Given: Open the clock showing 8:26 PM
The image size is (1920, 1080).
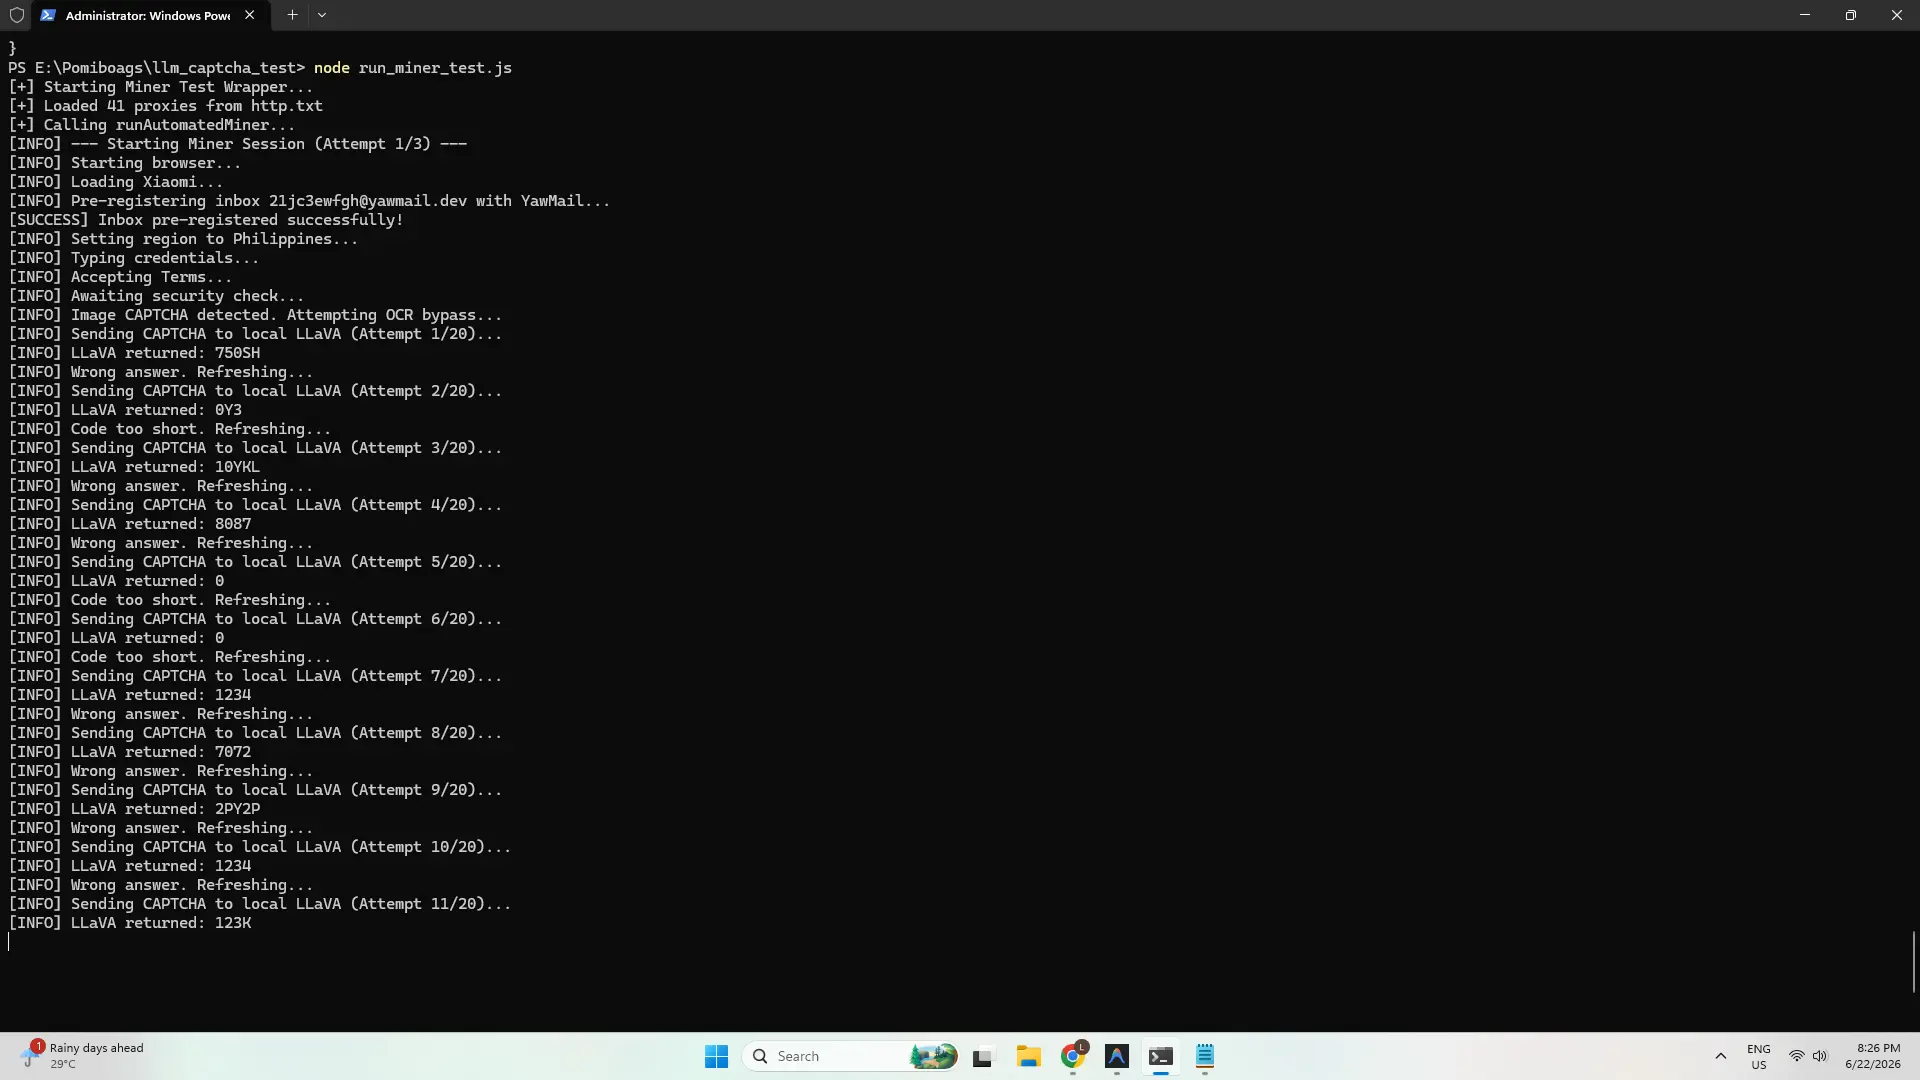Looking at the screenshot, I should click(1873, 1056).
